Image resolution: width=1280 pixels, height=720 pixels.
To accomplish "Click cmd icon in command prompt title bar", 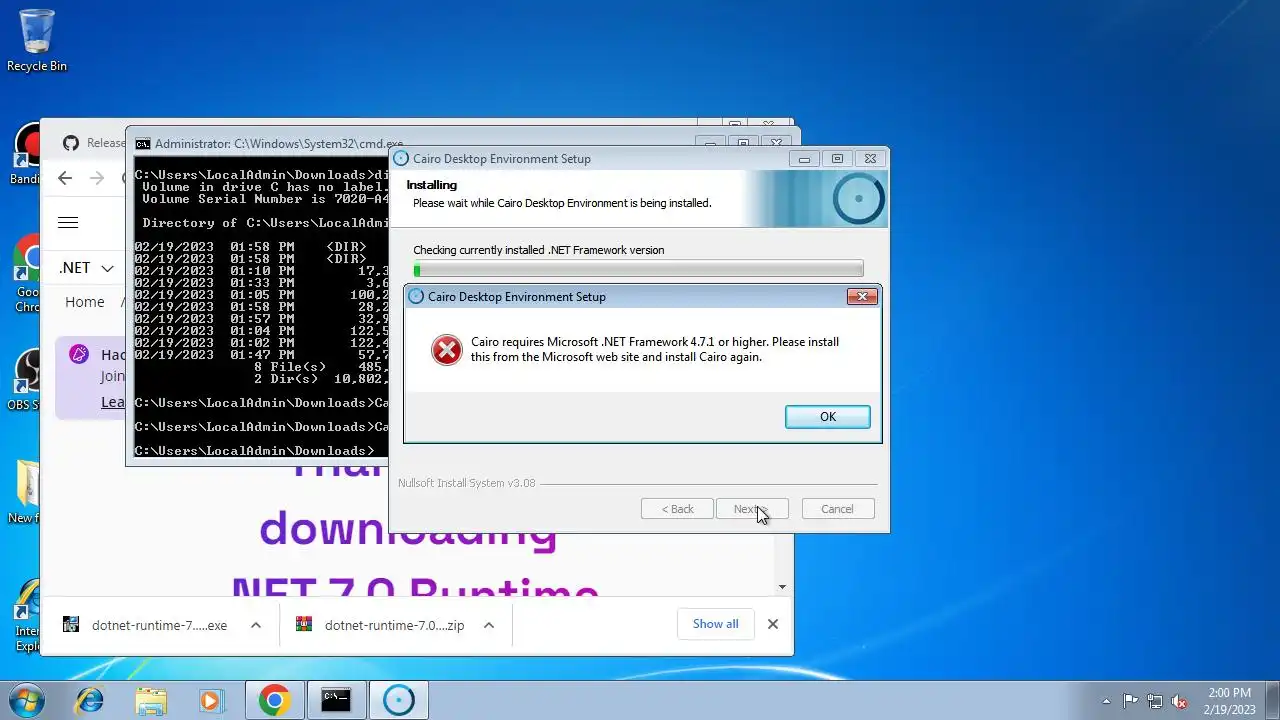I will pos(143,144).
